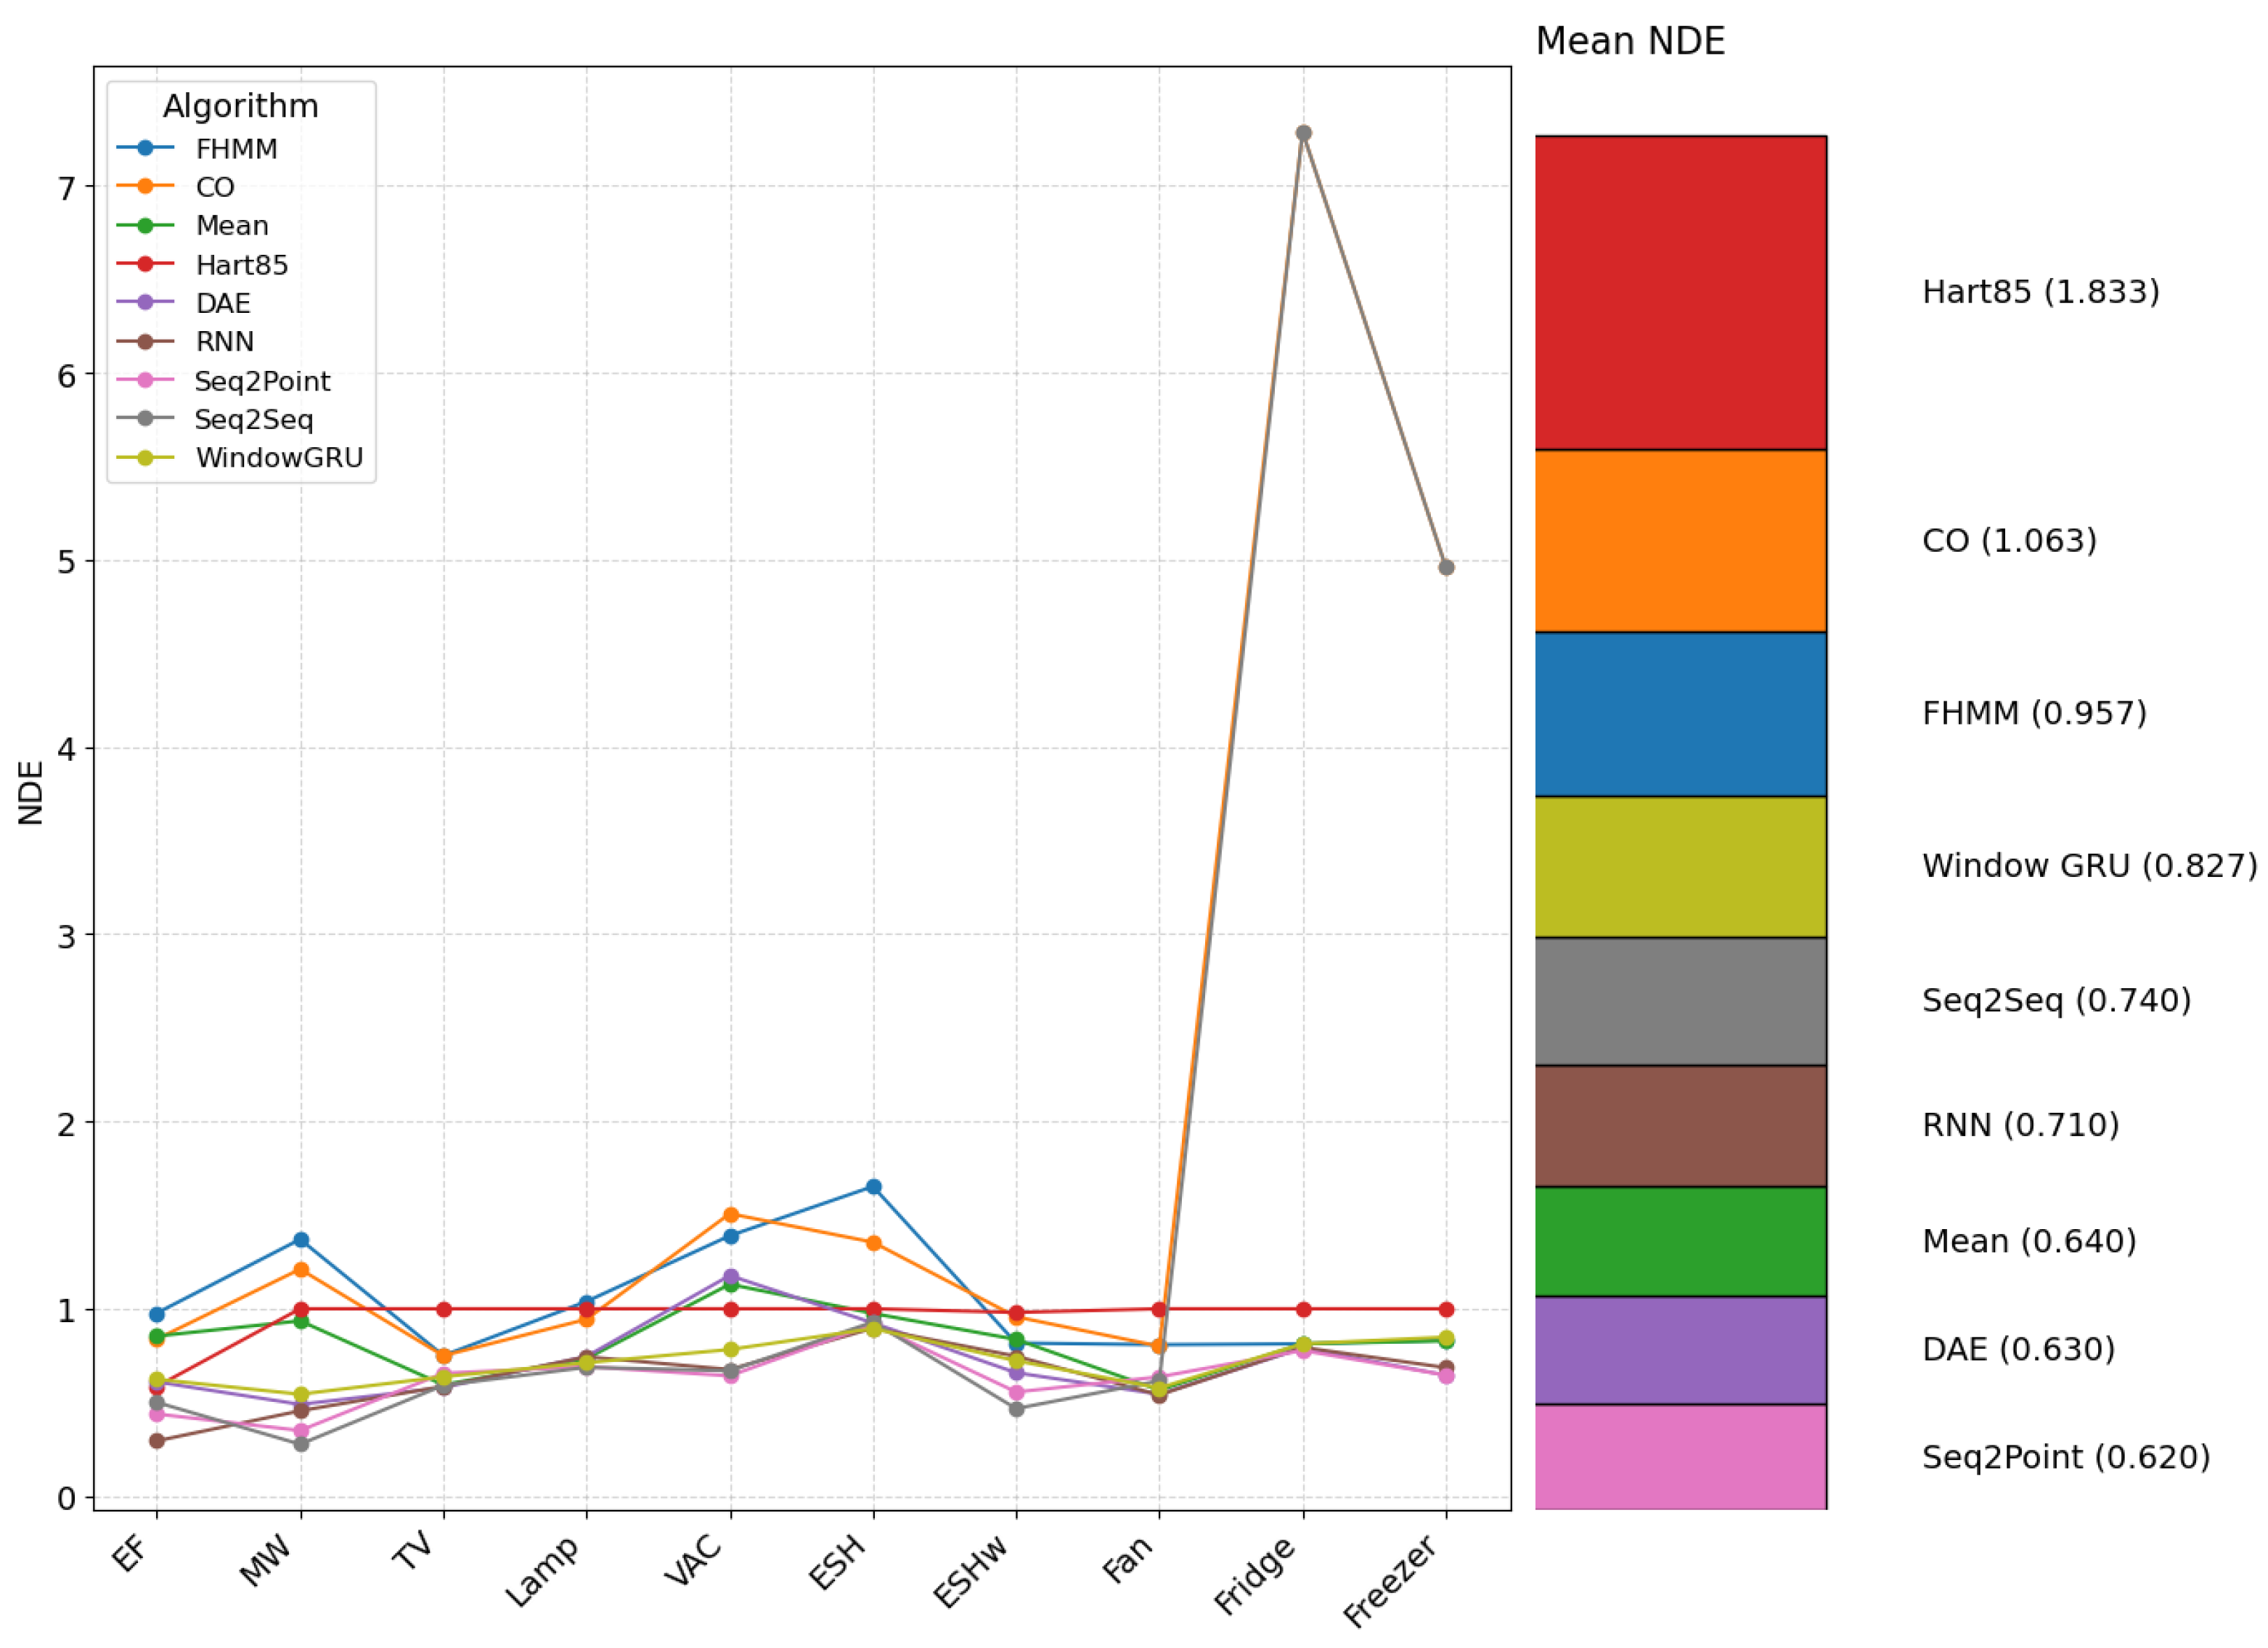Screen dimensions: 2268x1648
Task: Click the CO legend marker
Action: [x=146, y=186]
